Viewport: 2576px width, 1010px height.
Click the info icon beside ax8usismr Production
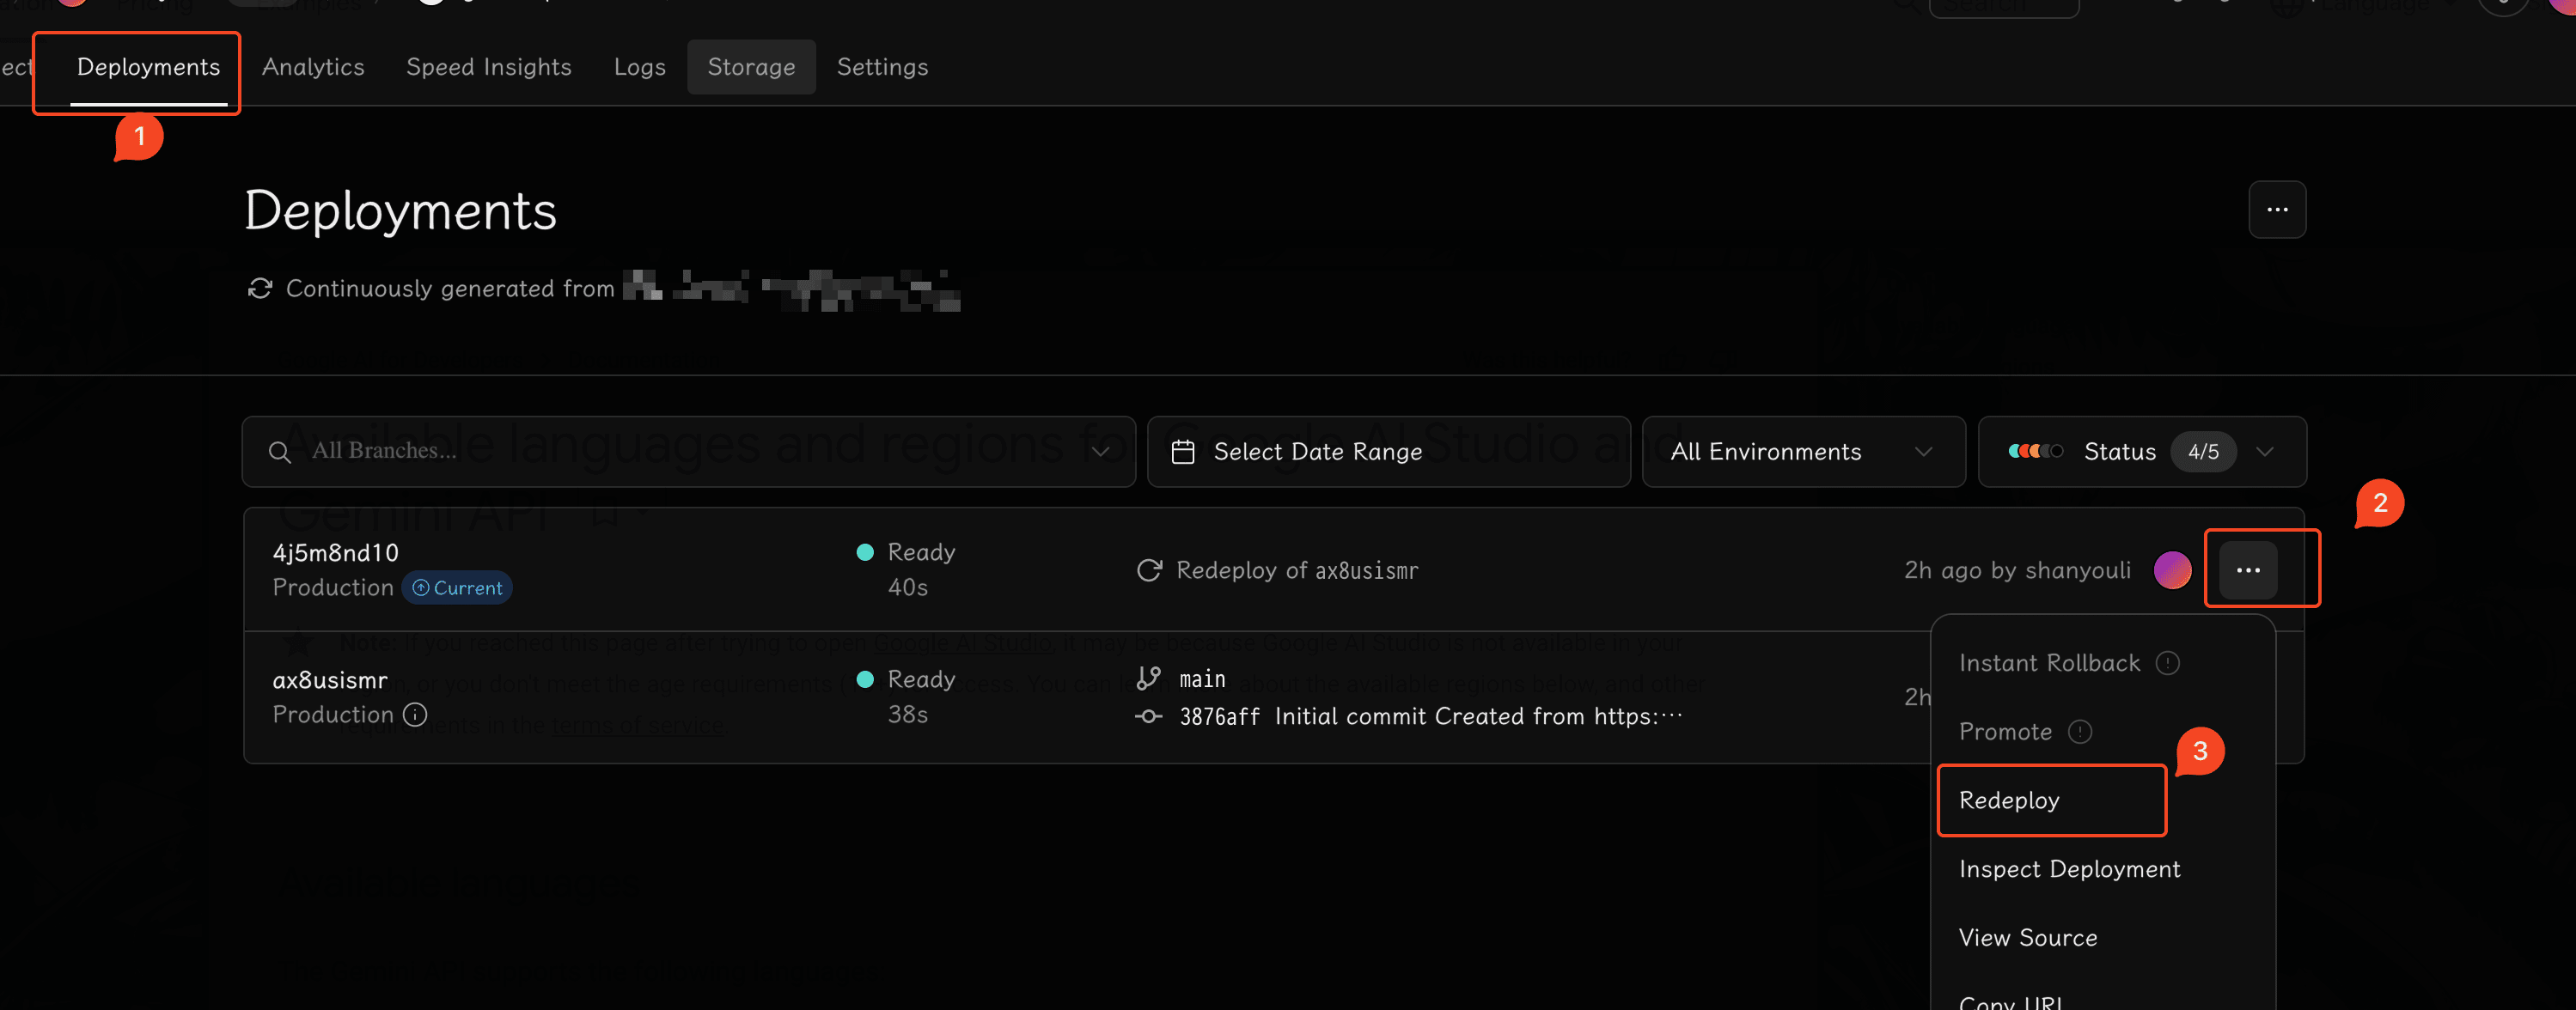pos(415,715)
